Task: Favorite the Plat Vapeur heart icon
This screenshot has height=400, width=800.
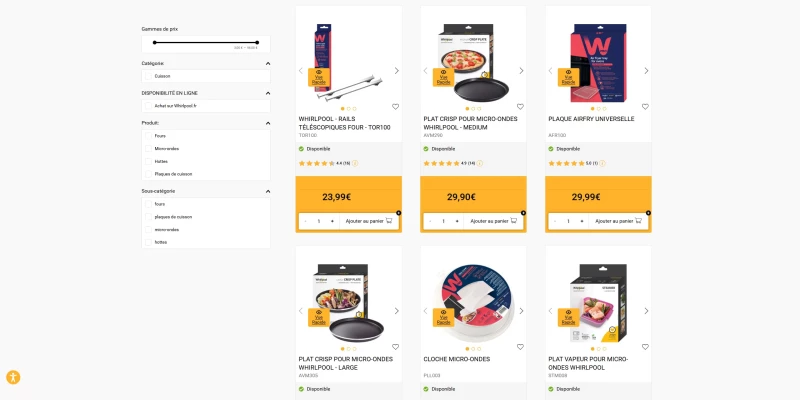Action: click(x=645, y=347)
